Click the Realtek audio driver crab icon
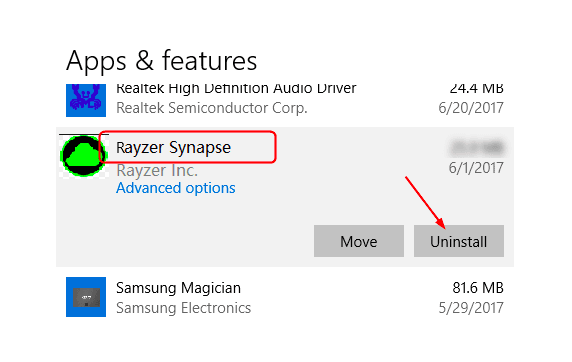Viewport: 572px width, 362px height. 86,100
